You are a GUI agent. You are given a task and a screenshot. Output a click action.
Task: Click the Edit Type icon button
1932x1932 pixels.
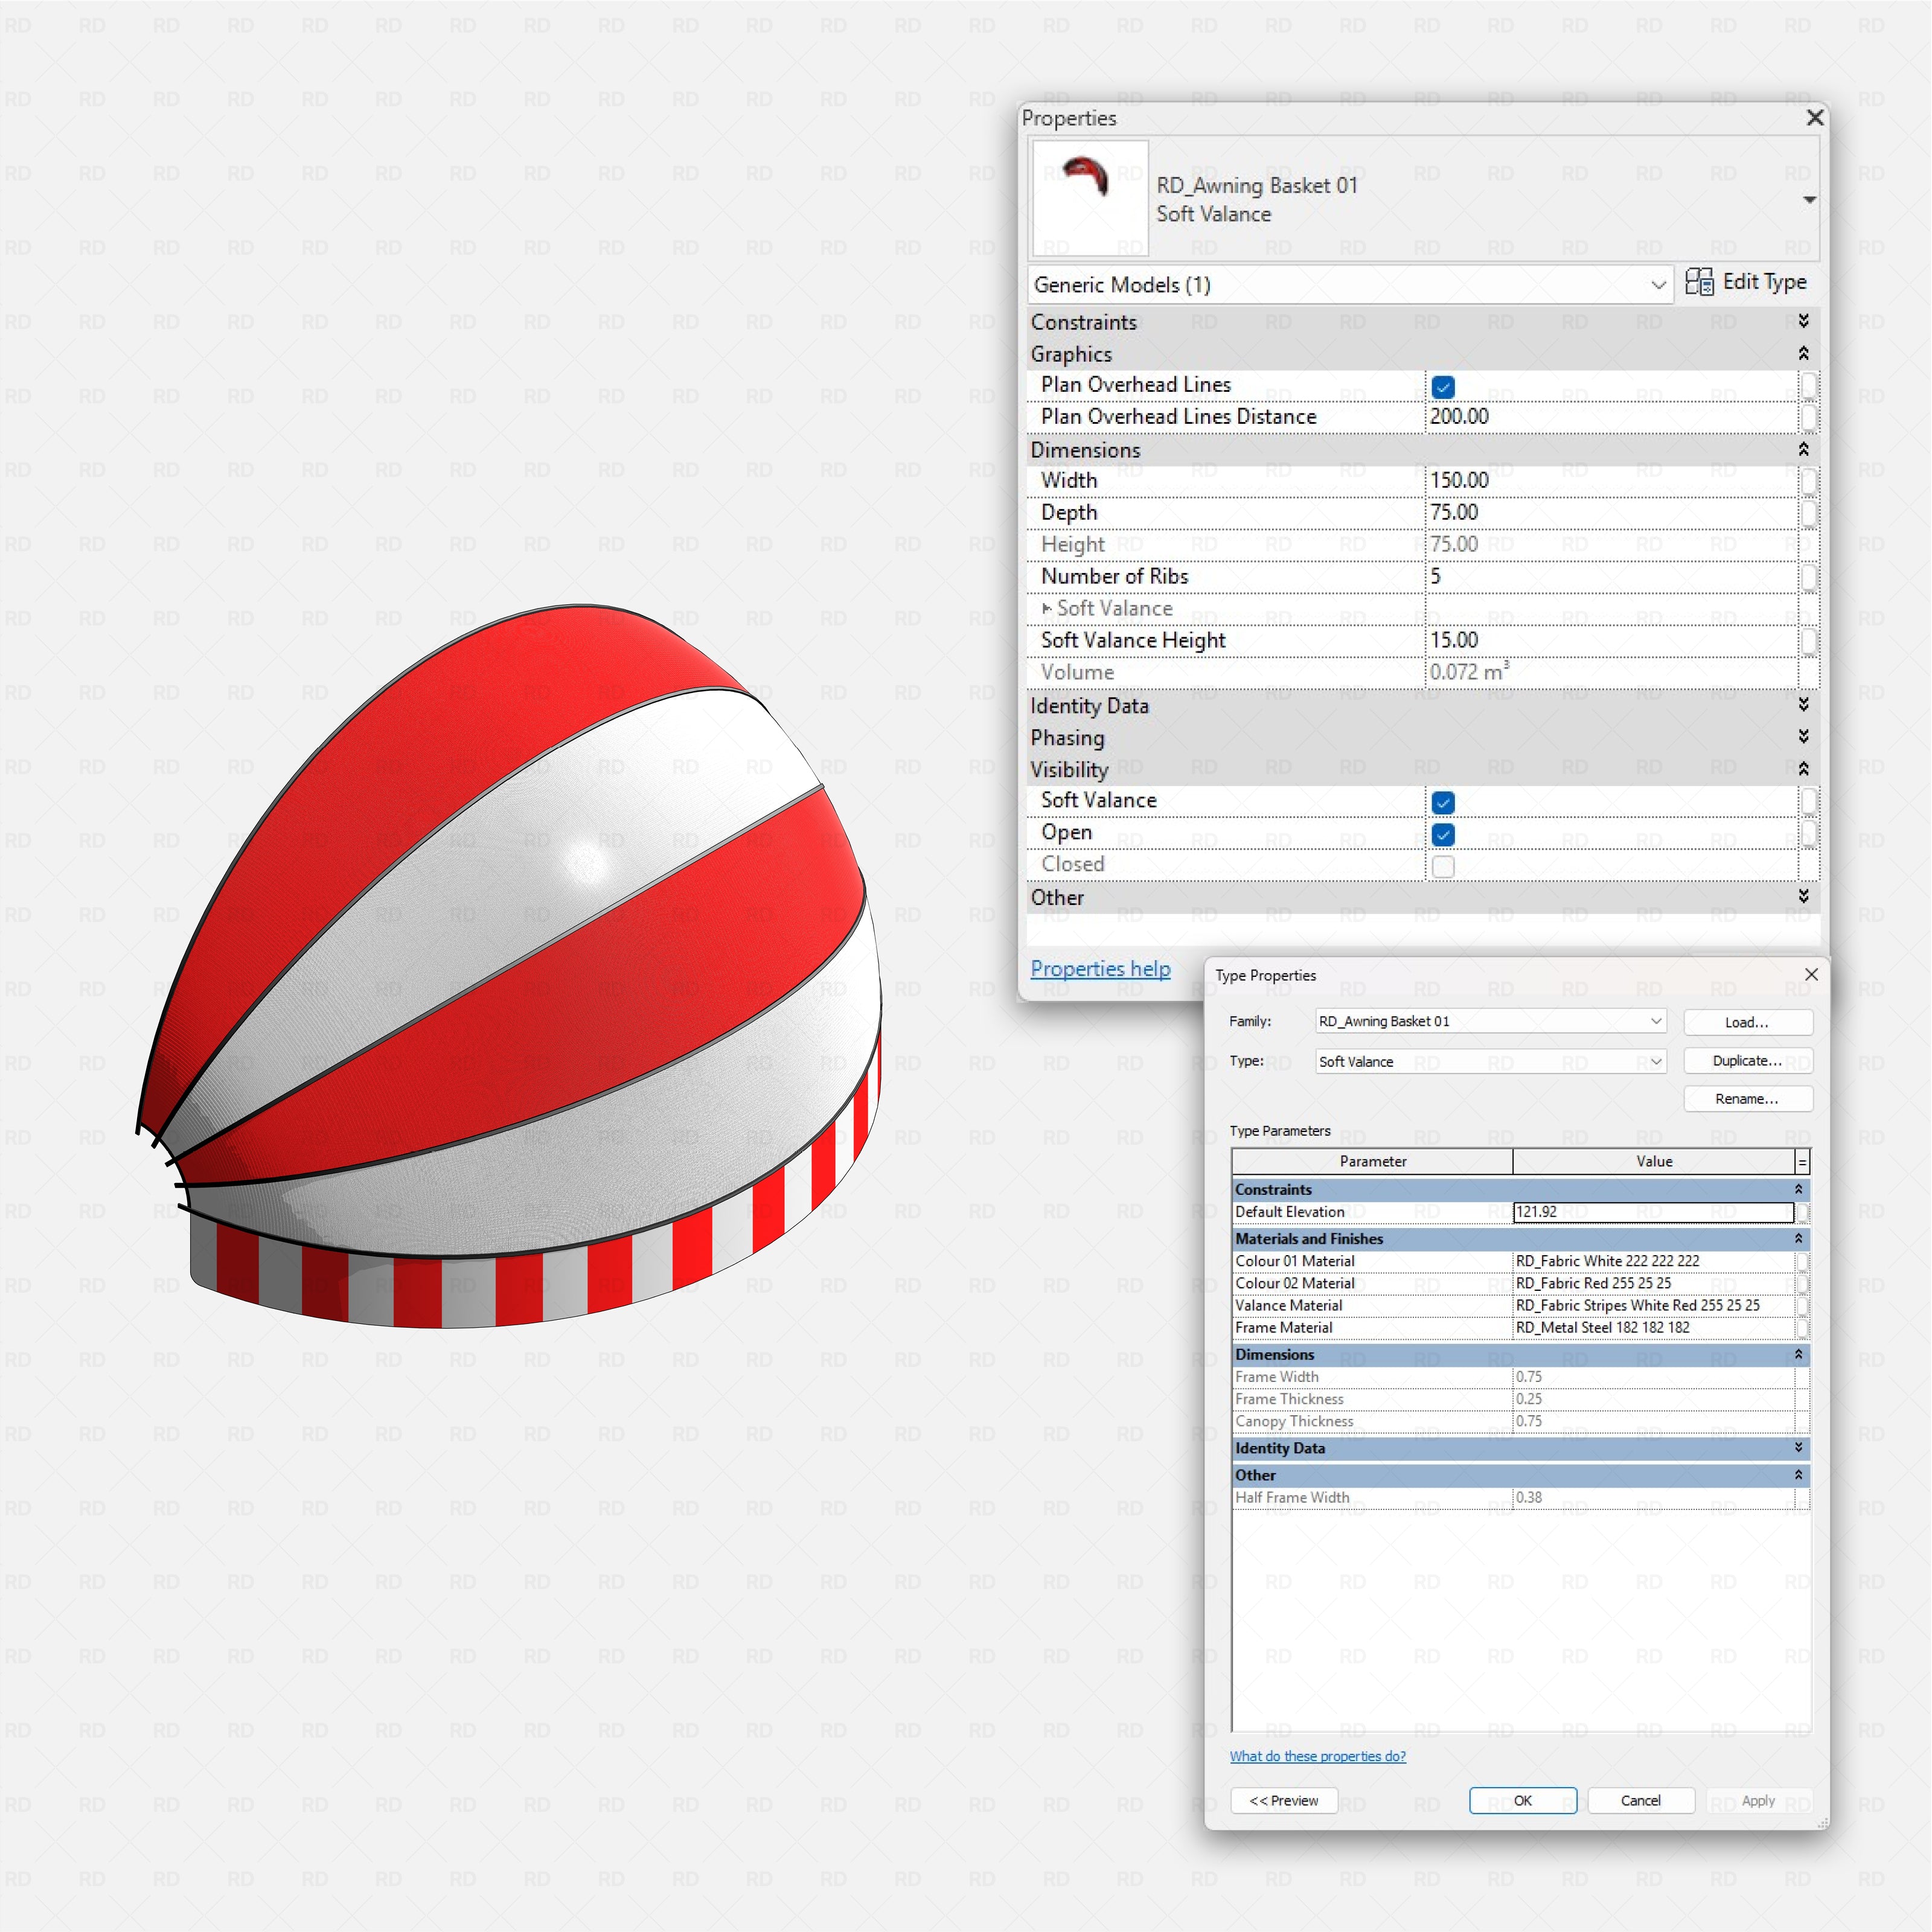pos(1745,283)
